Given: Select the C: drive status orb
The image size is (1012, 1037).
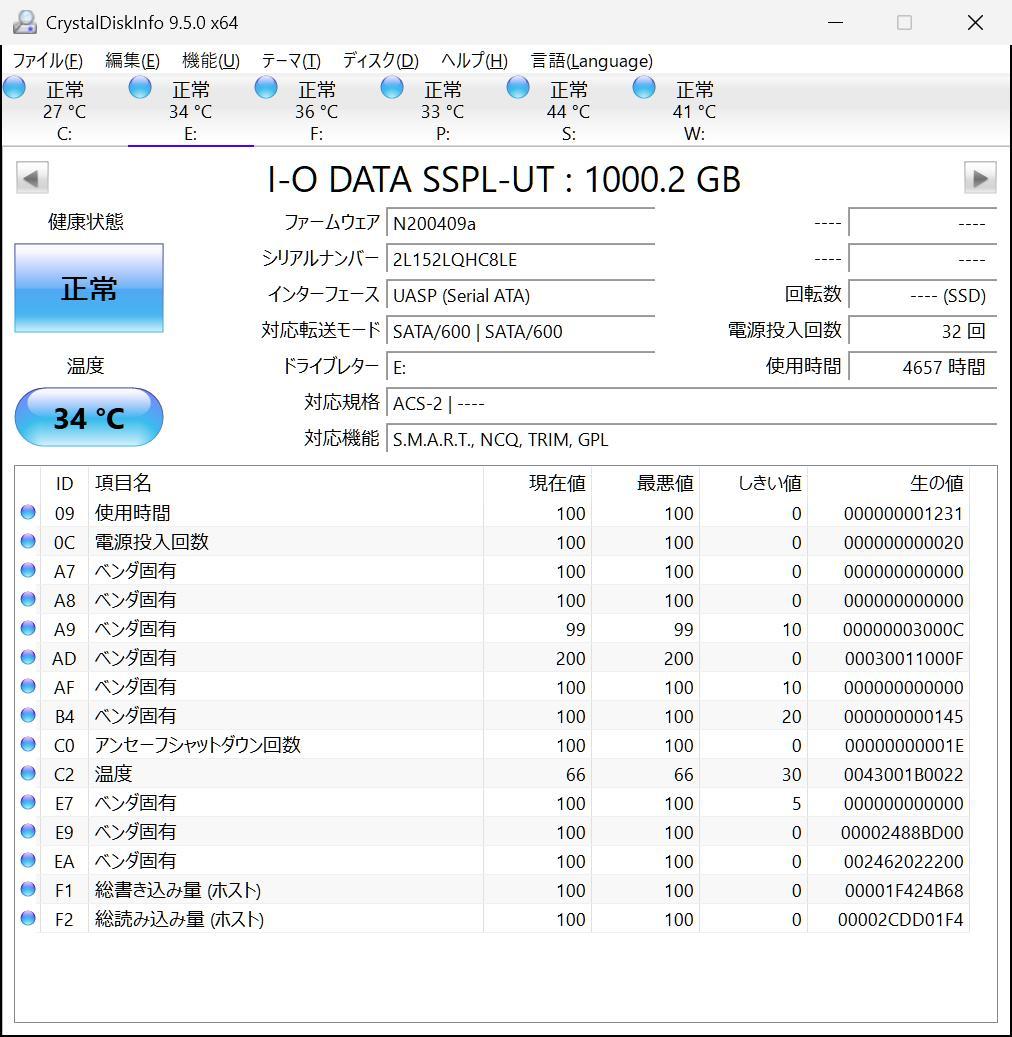Looking at the screenshot, I should coord(14,87).
